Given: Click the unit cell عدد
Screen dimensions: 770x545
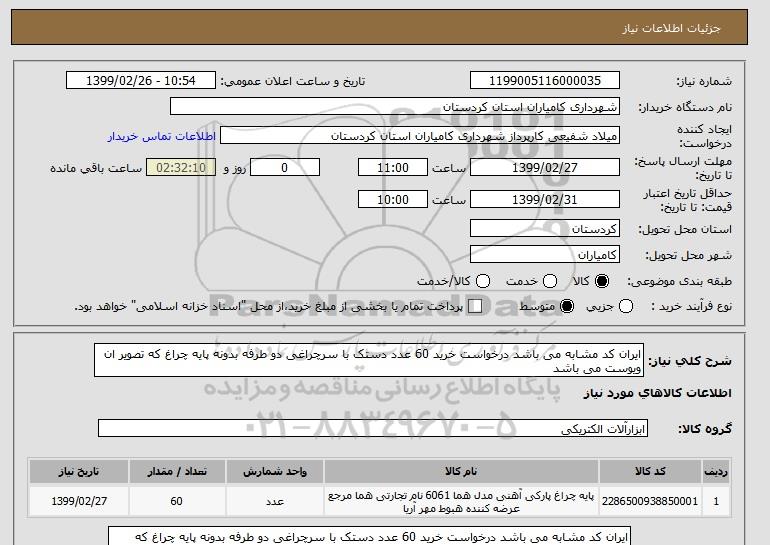Looking at the screenshot, I should pos(275,501).
